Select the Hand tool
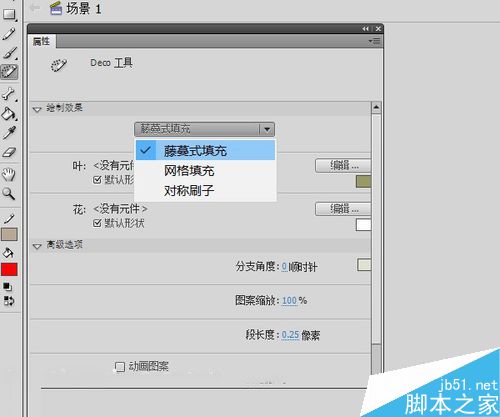 click(x=9, y=174)
